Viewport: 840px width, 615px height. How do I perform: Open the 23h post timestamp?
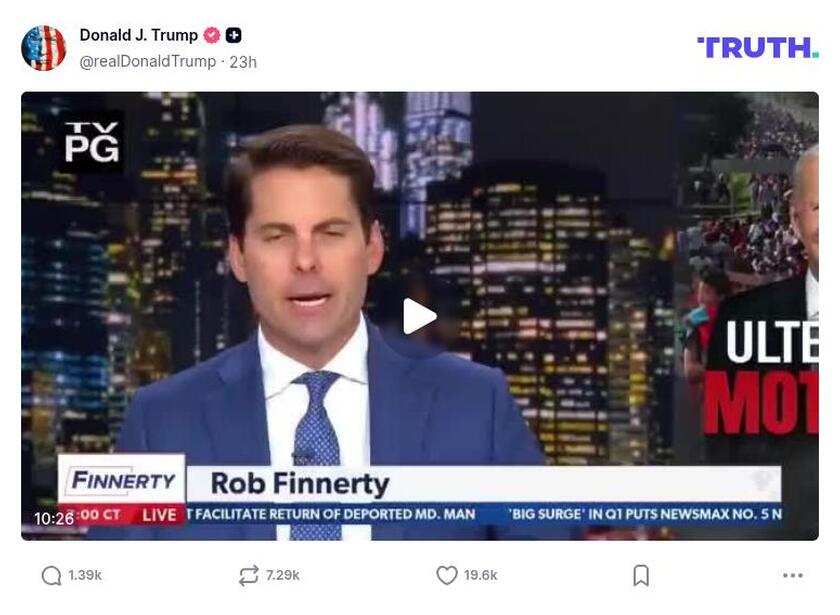pos(243,62)
